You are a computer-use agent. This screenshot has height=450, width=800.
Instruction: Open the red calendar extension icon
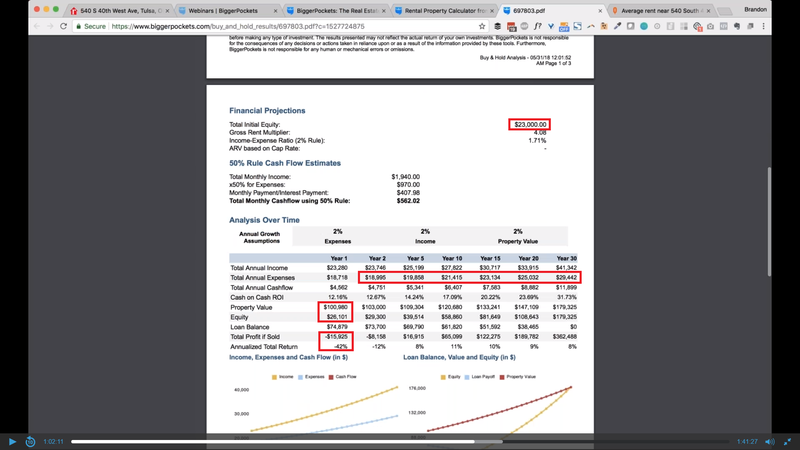[x=511, y=26]
